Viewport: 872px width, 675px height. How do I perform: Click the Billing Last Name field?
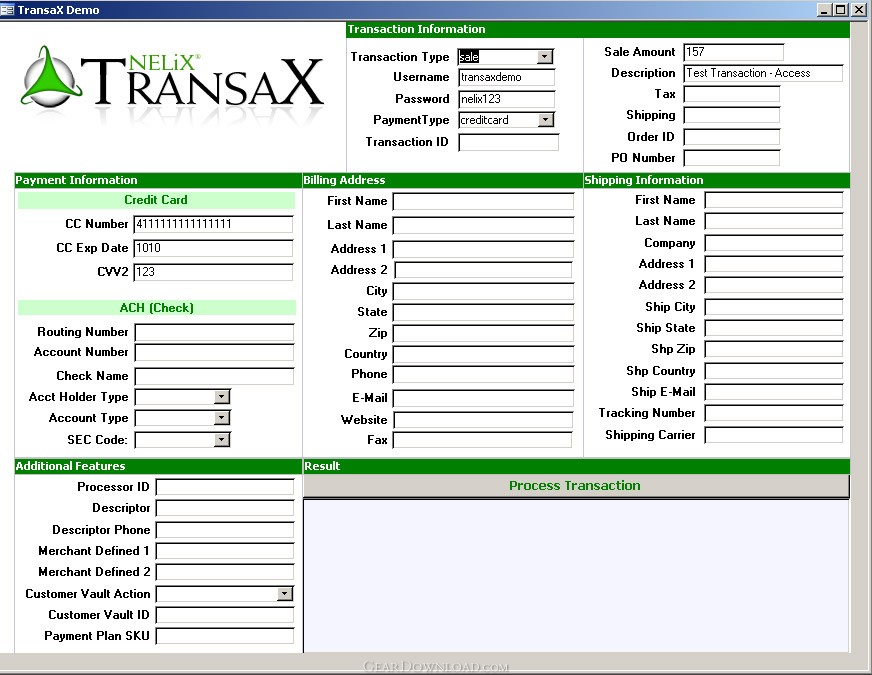(483, 225)
